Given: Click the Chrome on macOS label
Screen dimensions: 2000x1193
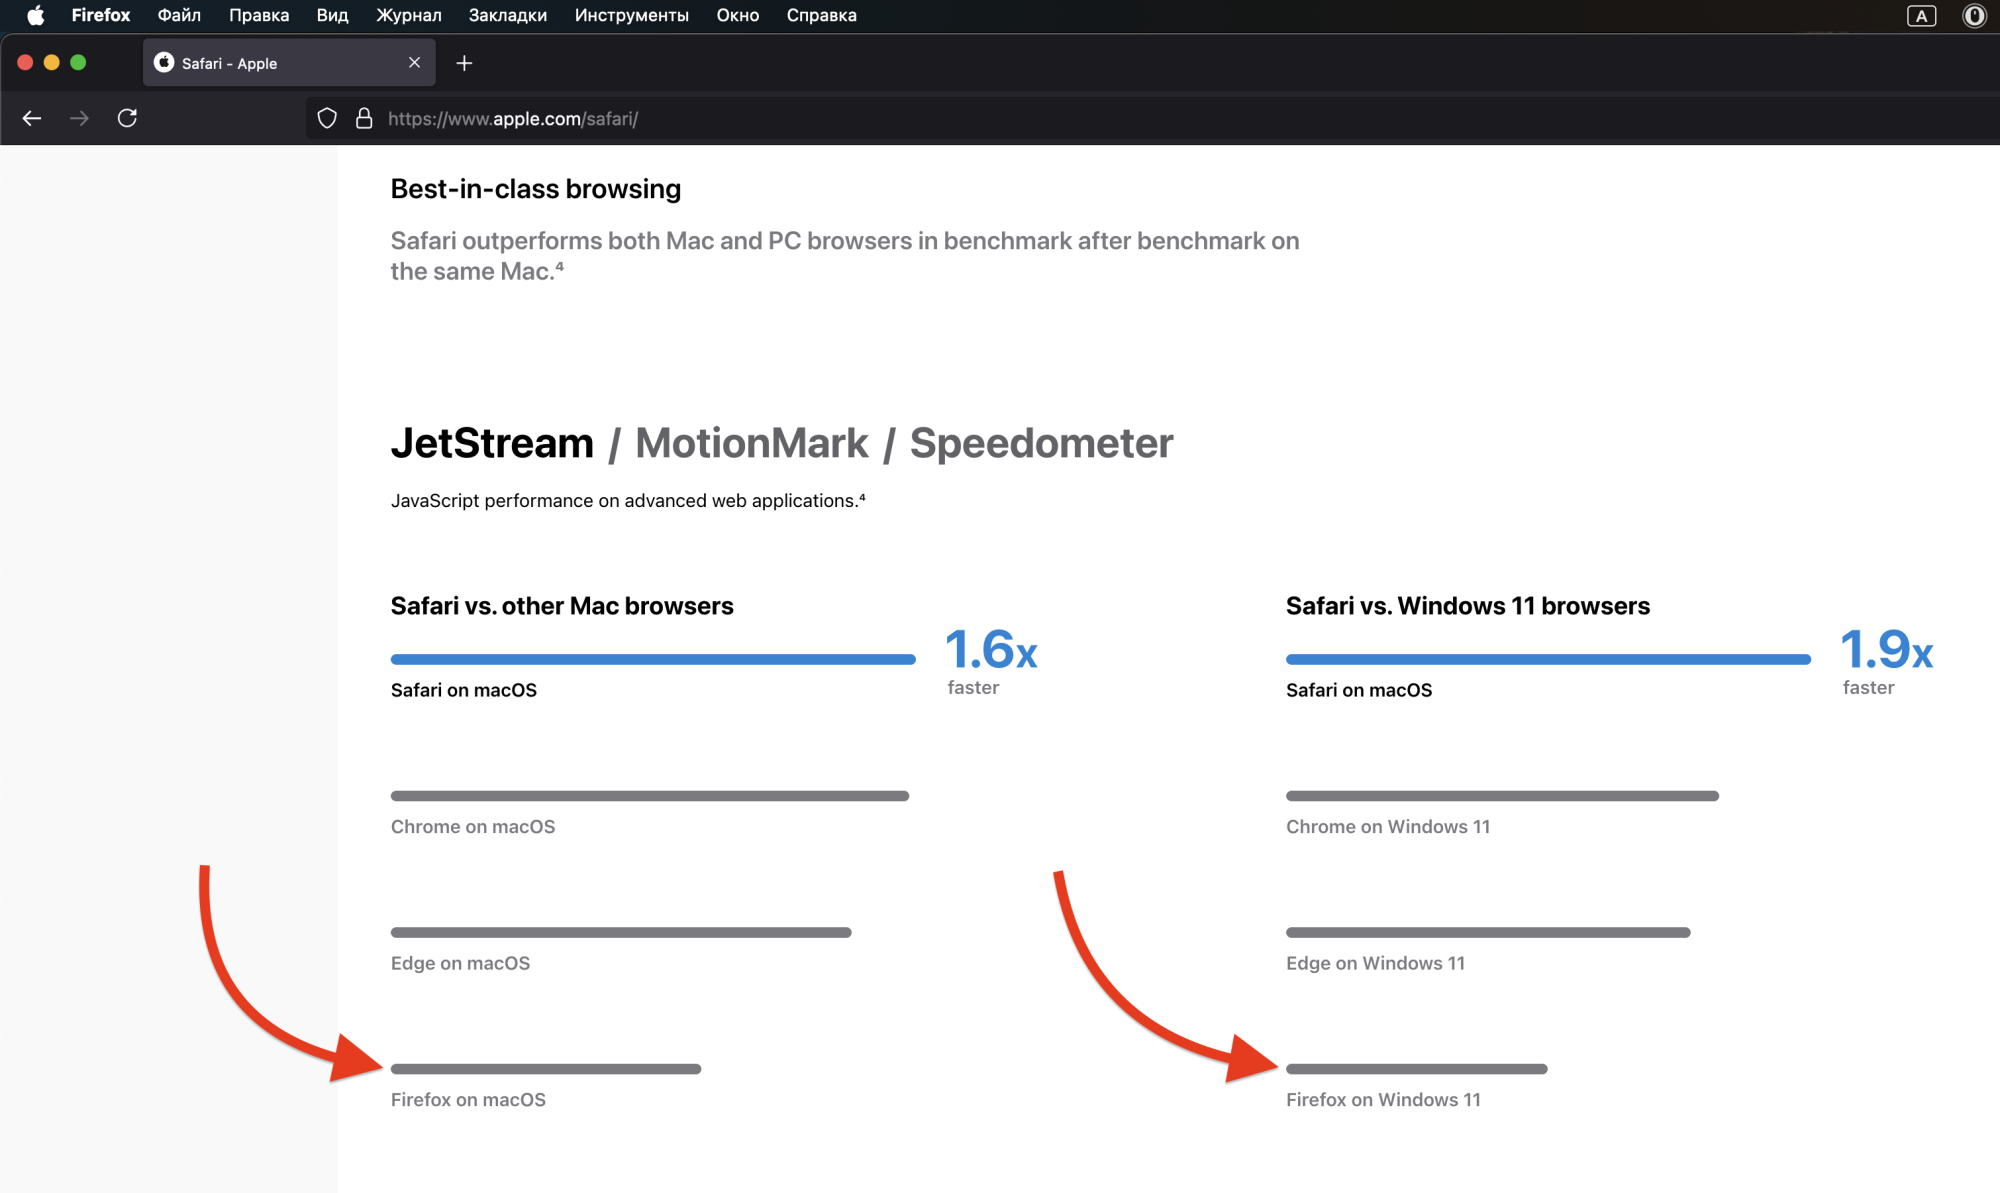Looking at the screenshot, I should (x=473, y=827).
